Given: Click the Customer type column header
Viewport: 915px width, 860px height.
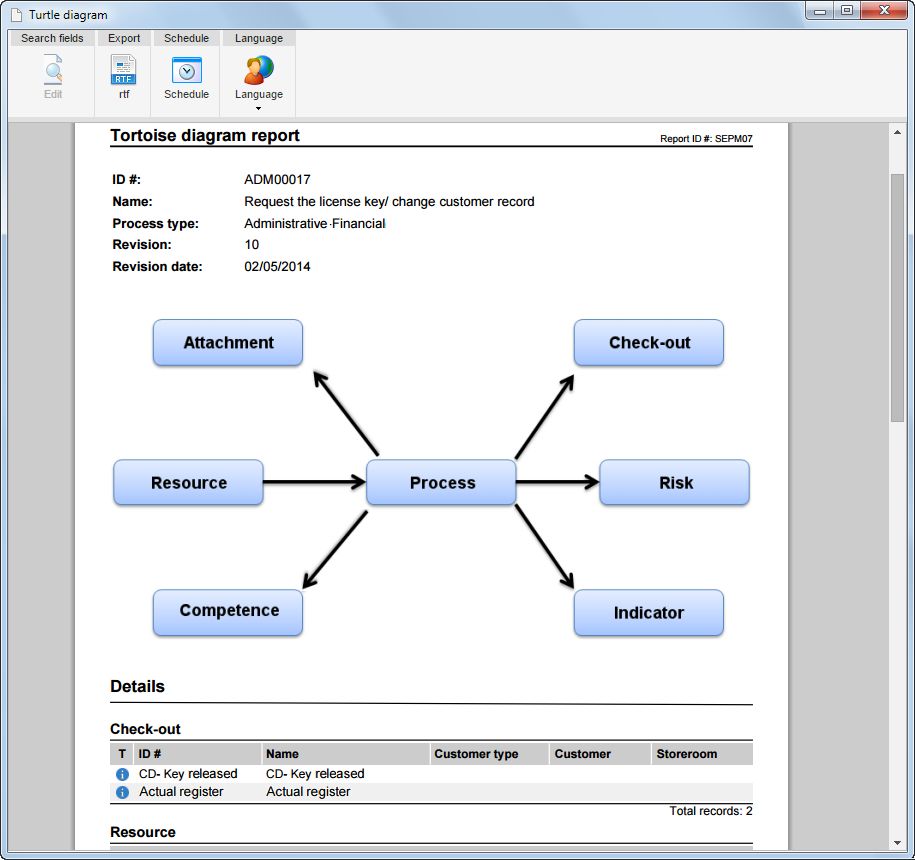Looking at the screenshot, I should (490, 754).
